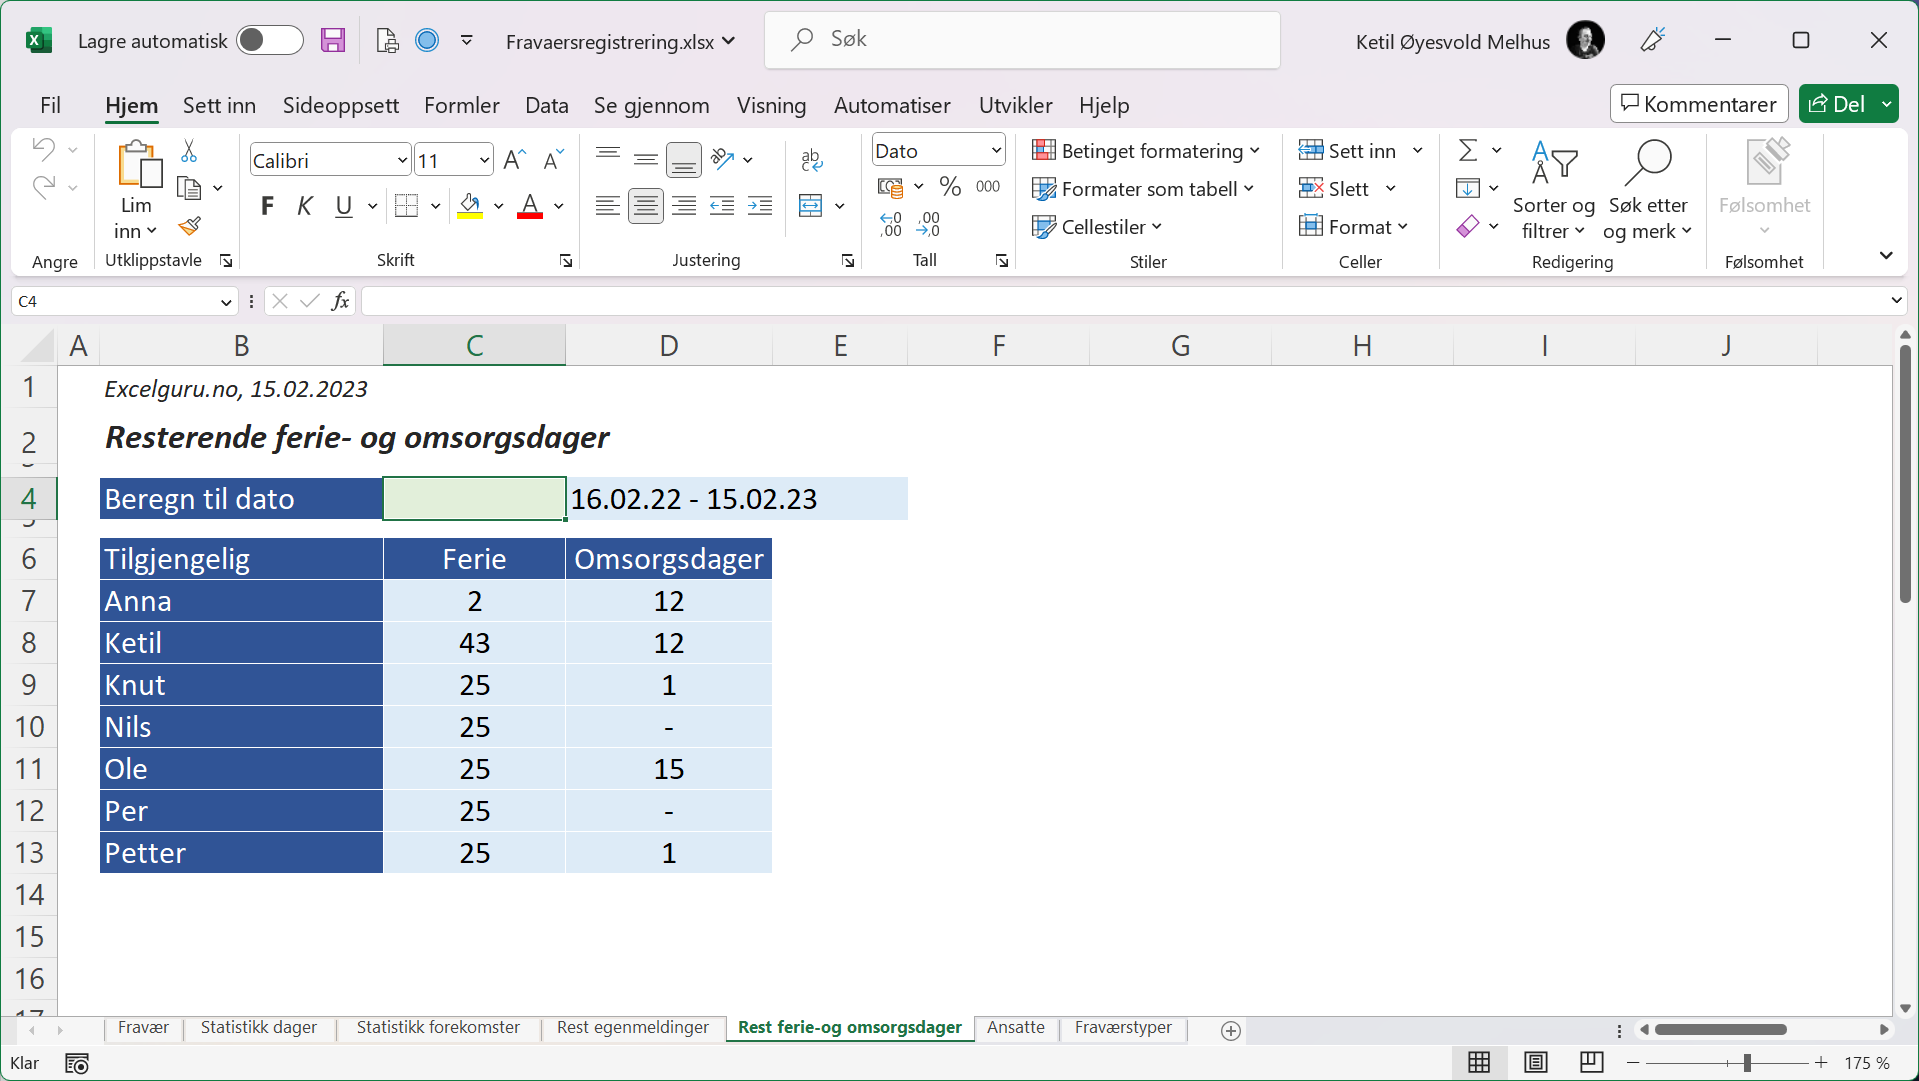Screen dimensions: 1919x1081
Task: Increase font size with larger A icon
Action: pyautogui.click(x=515, y=160)
